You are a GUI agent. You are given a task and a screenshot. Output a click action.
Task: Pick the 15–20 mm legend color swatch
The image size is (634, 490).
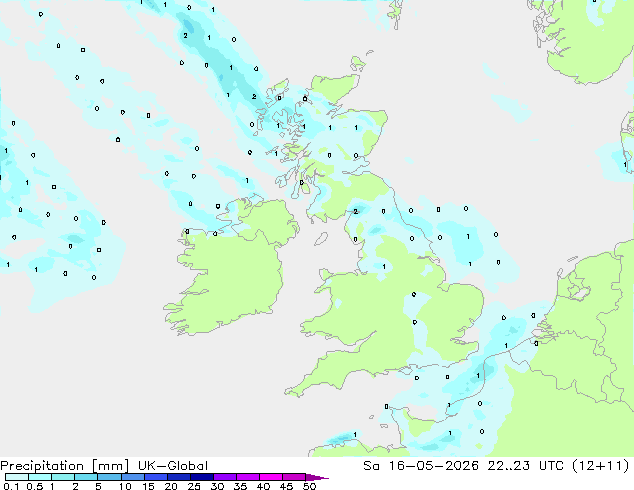pos(155,477)
